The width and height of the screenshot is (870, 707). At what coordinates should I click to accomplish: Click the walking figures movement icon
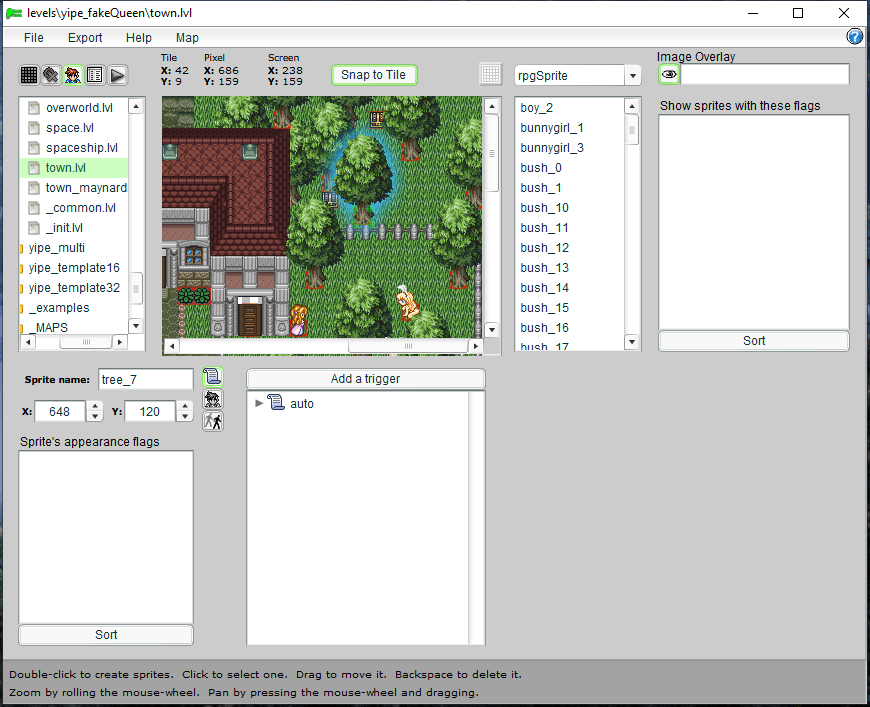tap(212, 421)
